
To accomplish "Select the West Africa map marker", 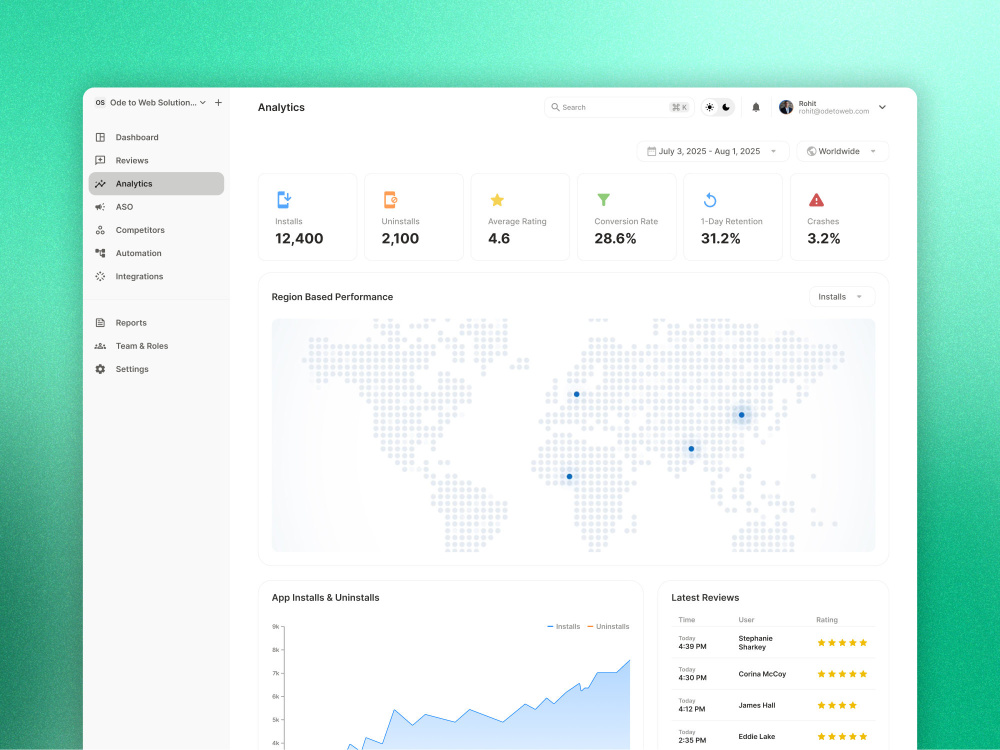I will 570,476.
